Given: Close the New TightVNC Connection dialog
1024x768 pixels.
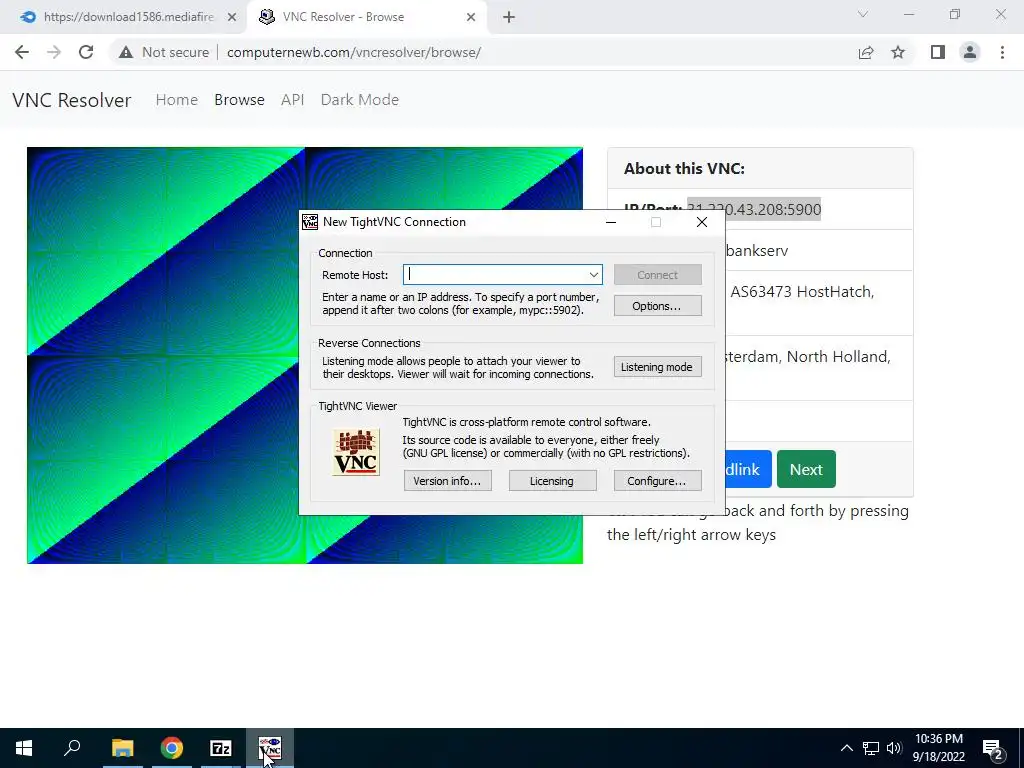Looking at the screenshot, I should point(702,222).
